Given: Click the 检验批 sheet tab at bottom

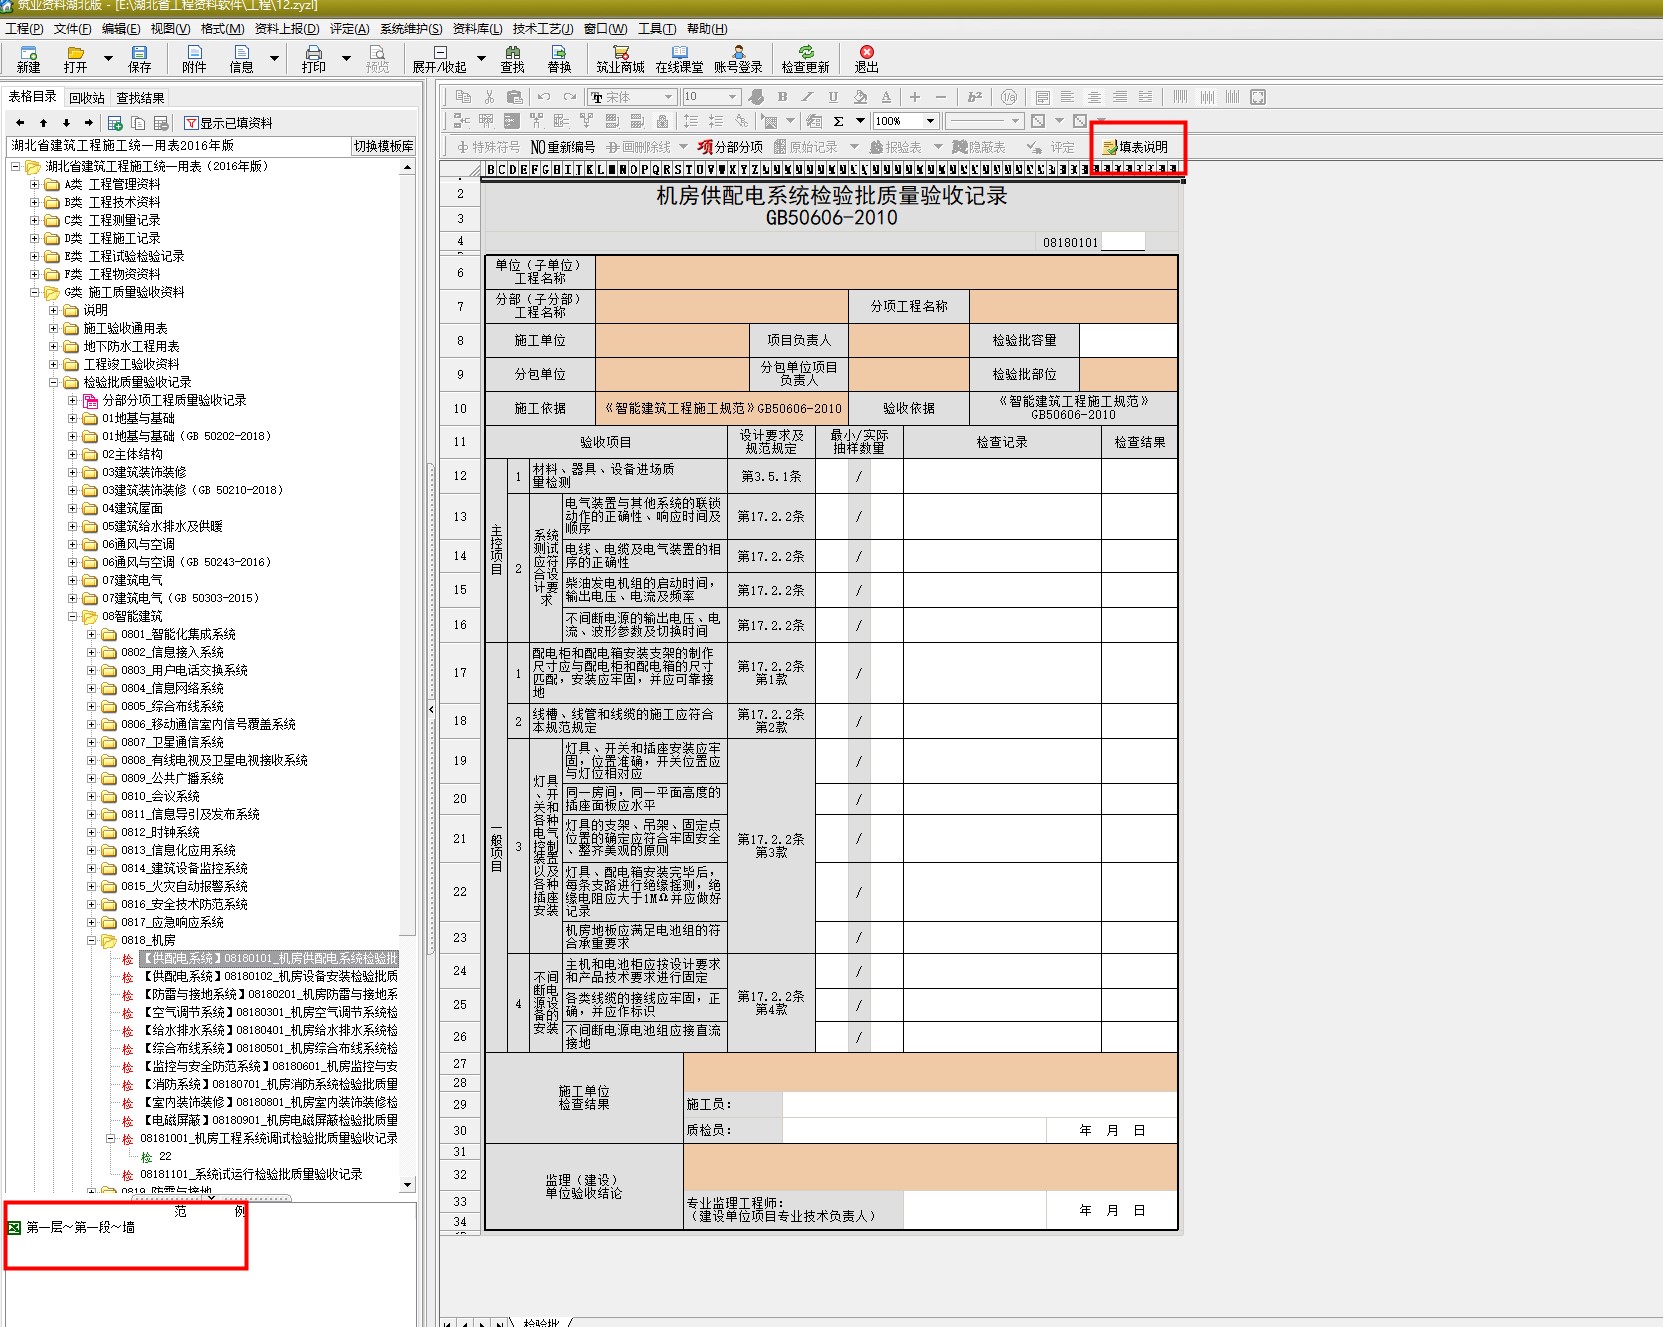Looking at the screenshot, I should [x=541, y=1321].
